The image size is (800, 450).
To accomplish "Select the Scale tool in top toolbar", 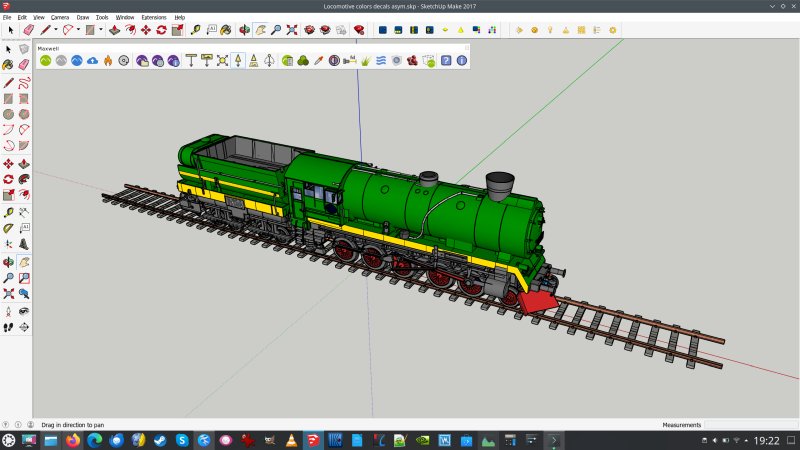I will pyautogui.click(x=177, y=30).
